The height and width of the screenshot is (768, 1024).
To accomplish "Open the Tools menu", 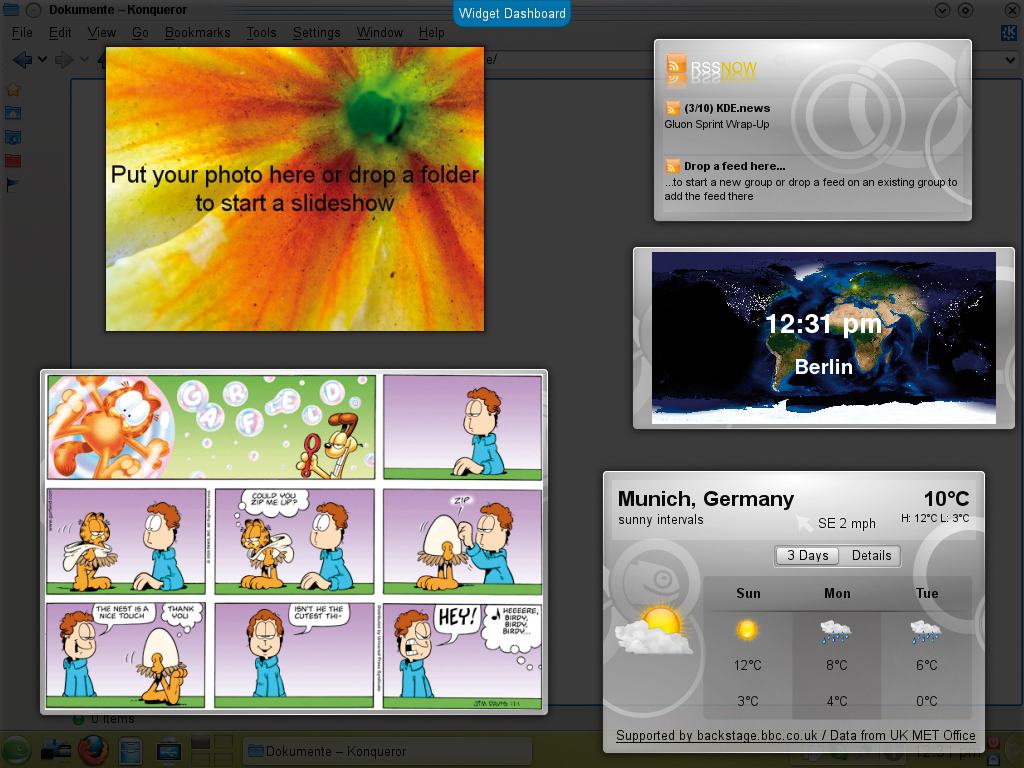I will click(261, 33).
